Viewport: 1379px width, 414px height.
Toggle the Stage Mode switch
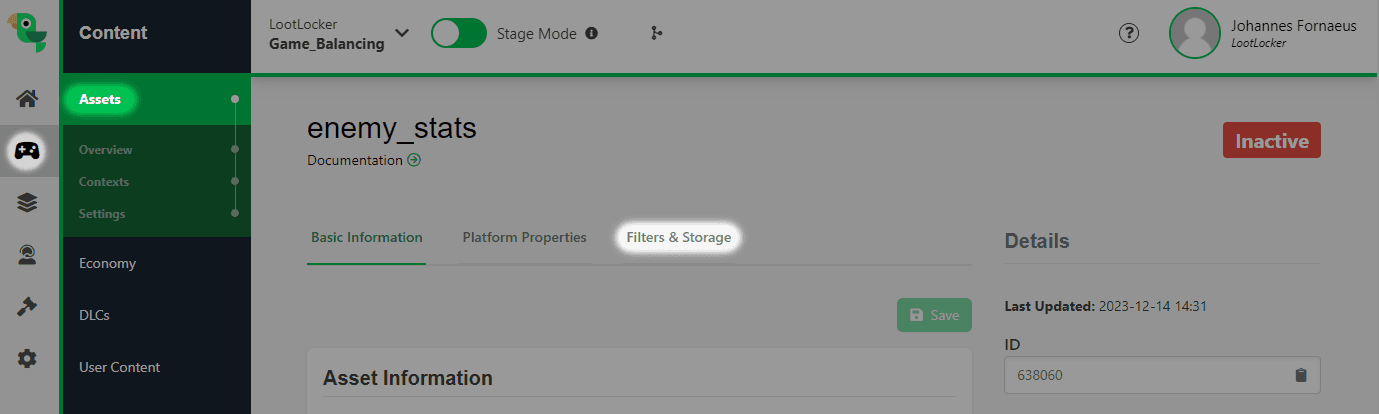pyautogui.click(x=459, y=33)
